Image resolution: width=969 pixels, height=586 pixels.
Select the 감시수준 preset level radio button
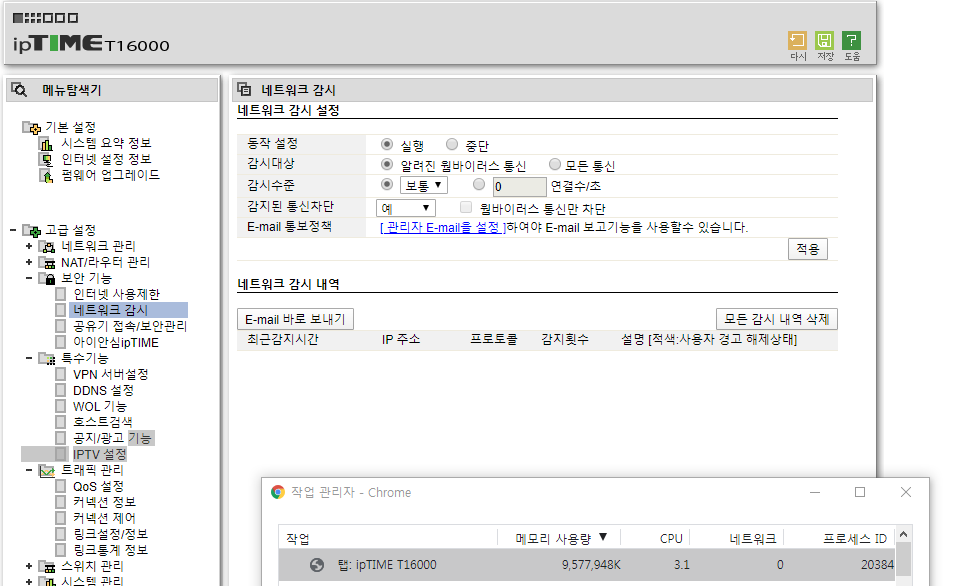coord(387,184)
